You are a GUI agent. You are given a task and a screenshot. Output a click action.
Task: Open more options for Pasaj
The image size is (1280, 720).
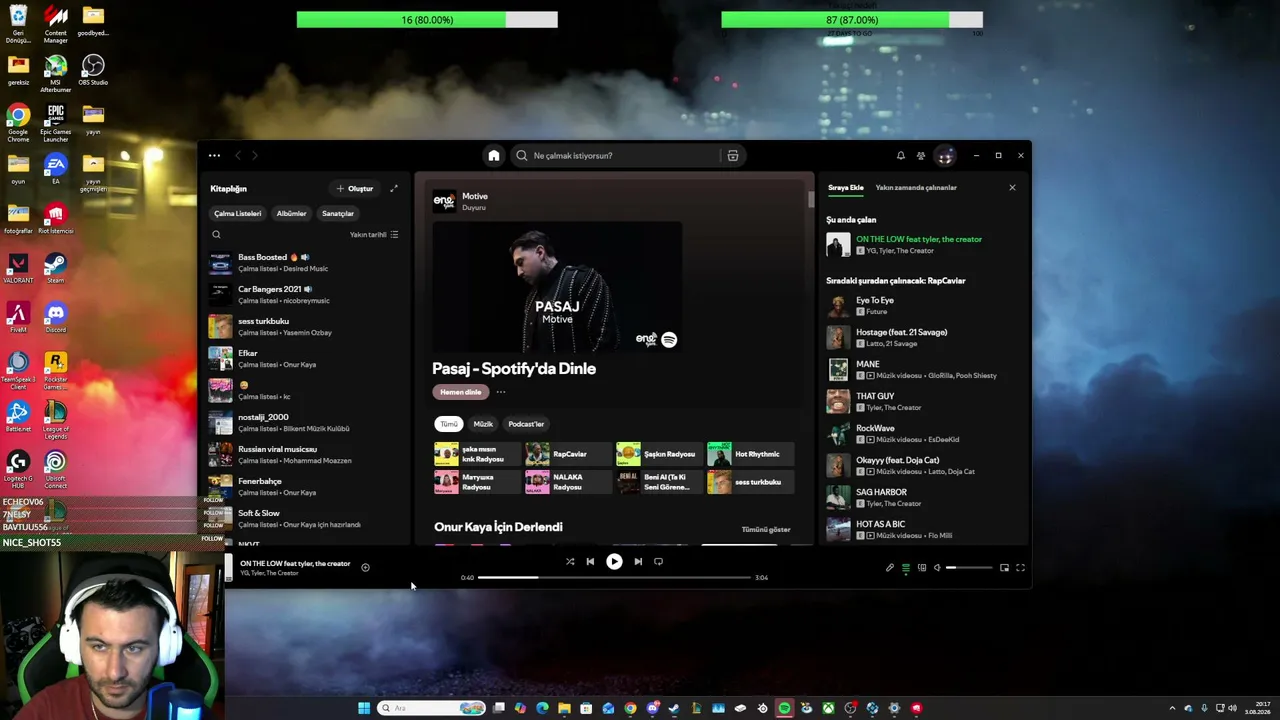tap(501, 392)
